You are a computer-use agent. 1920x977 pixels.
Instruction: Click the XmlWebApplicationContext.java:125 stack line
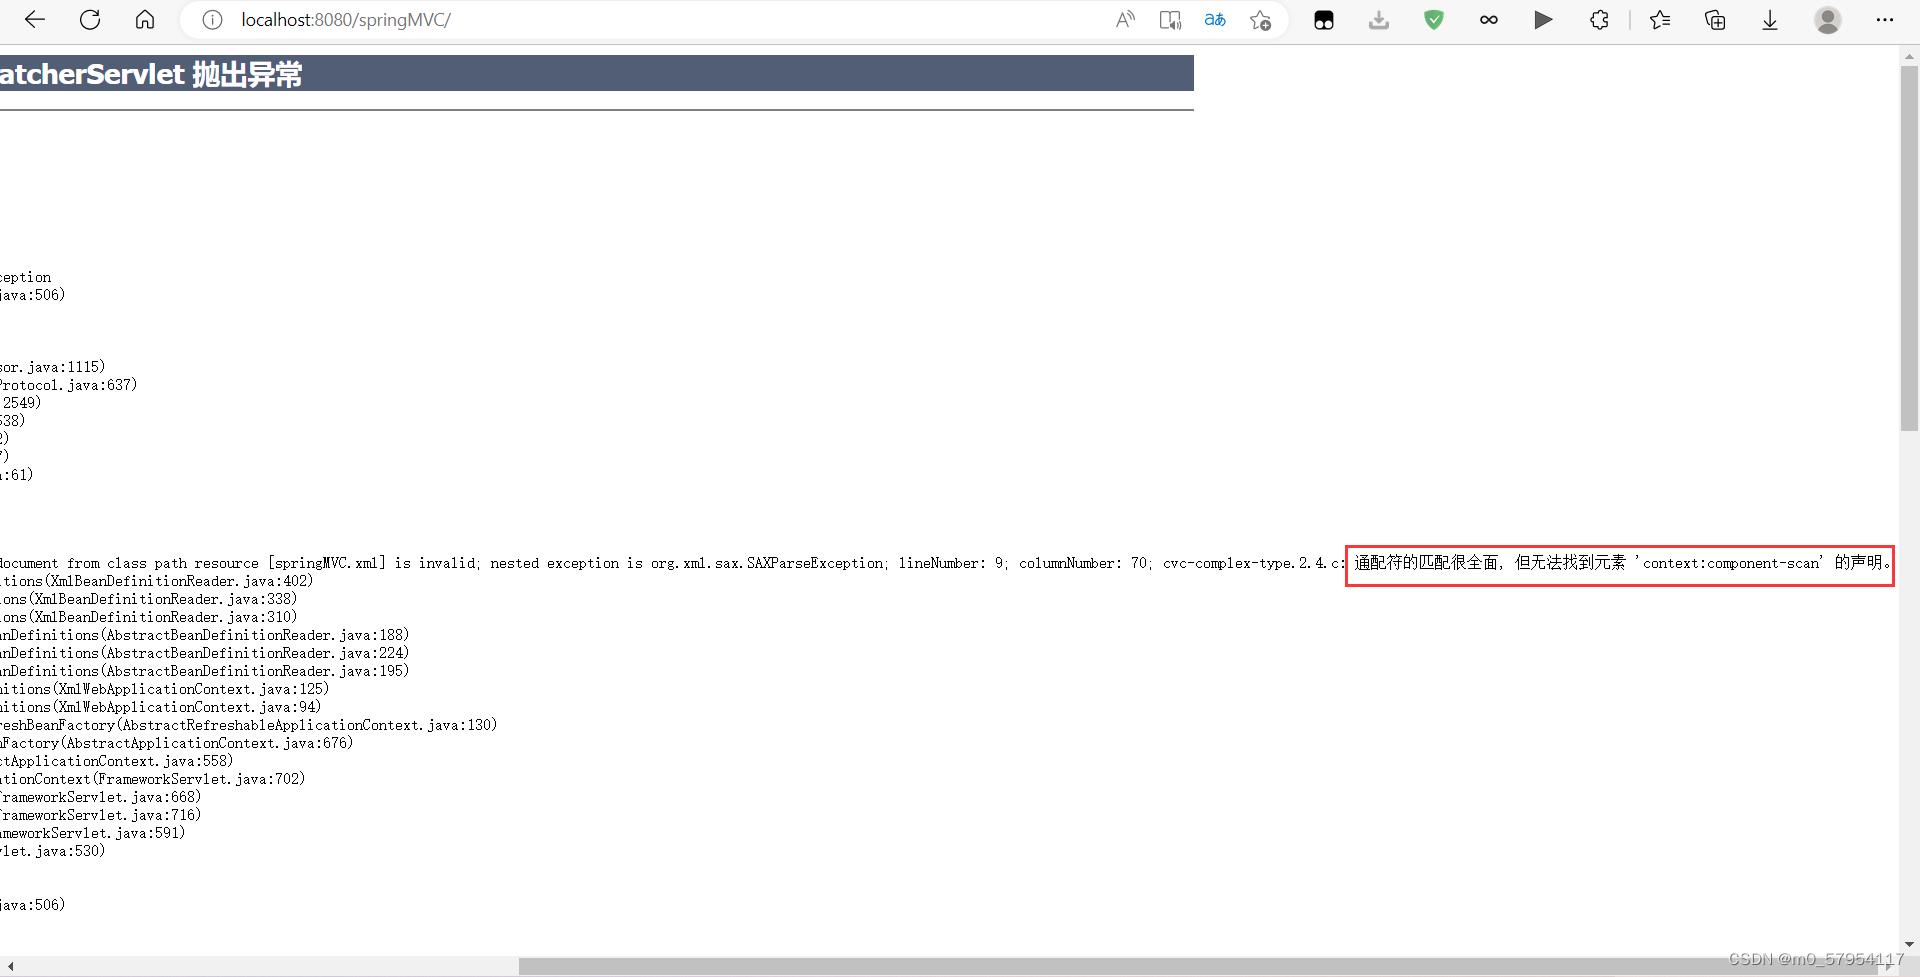165,689
